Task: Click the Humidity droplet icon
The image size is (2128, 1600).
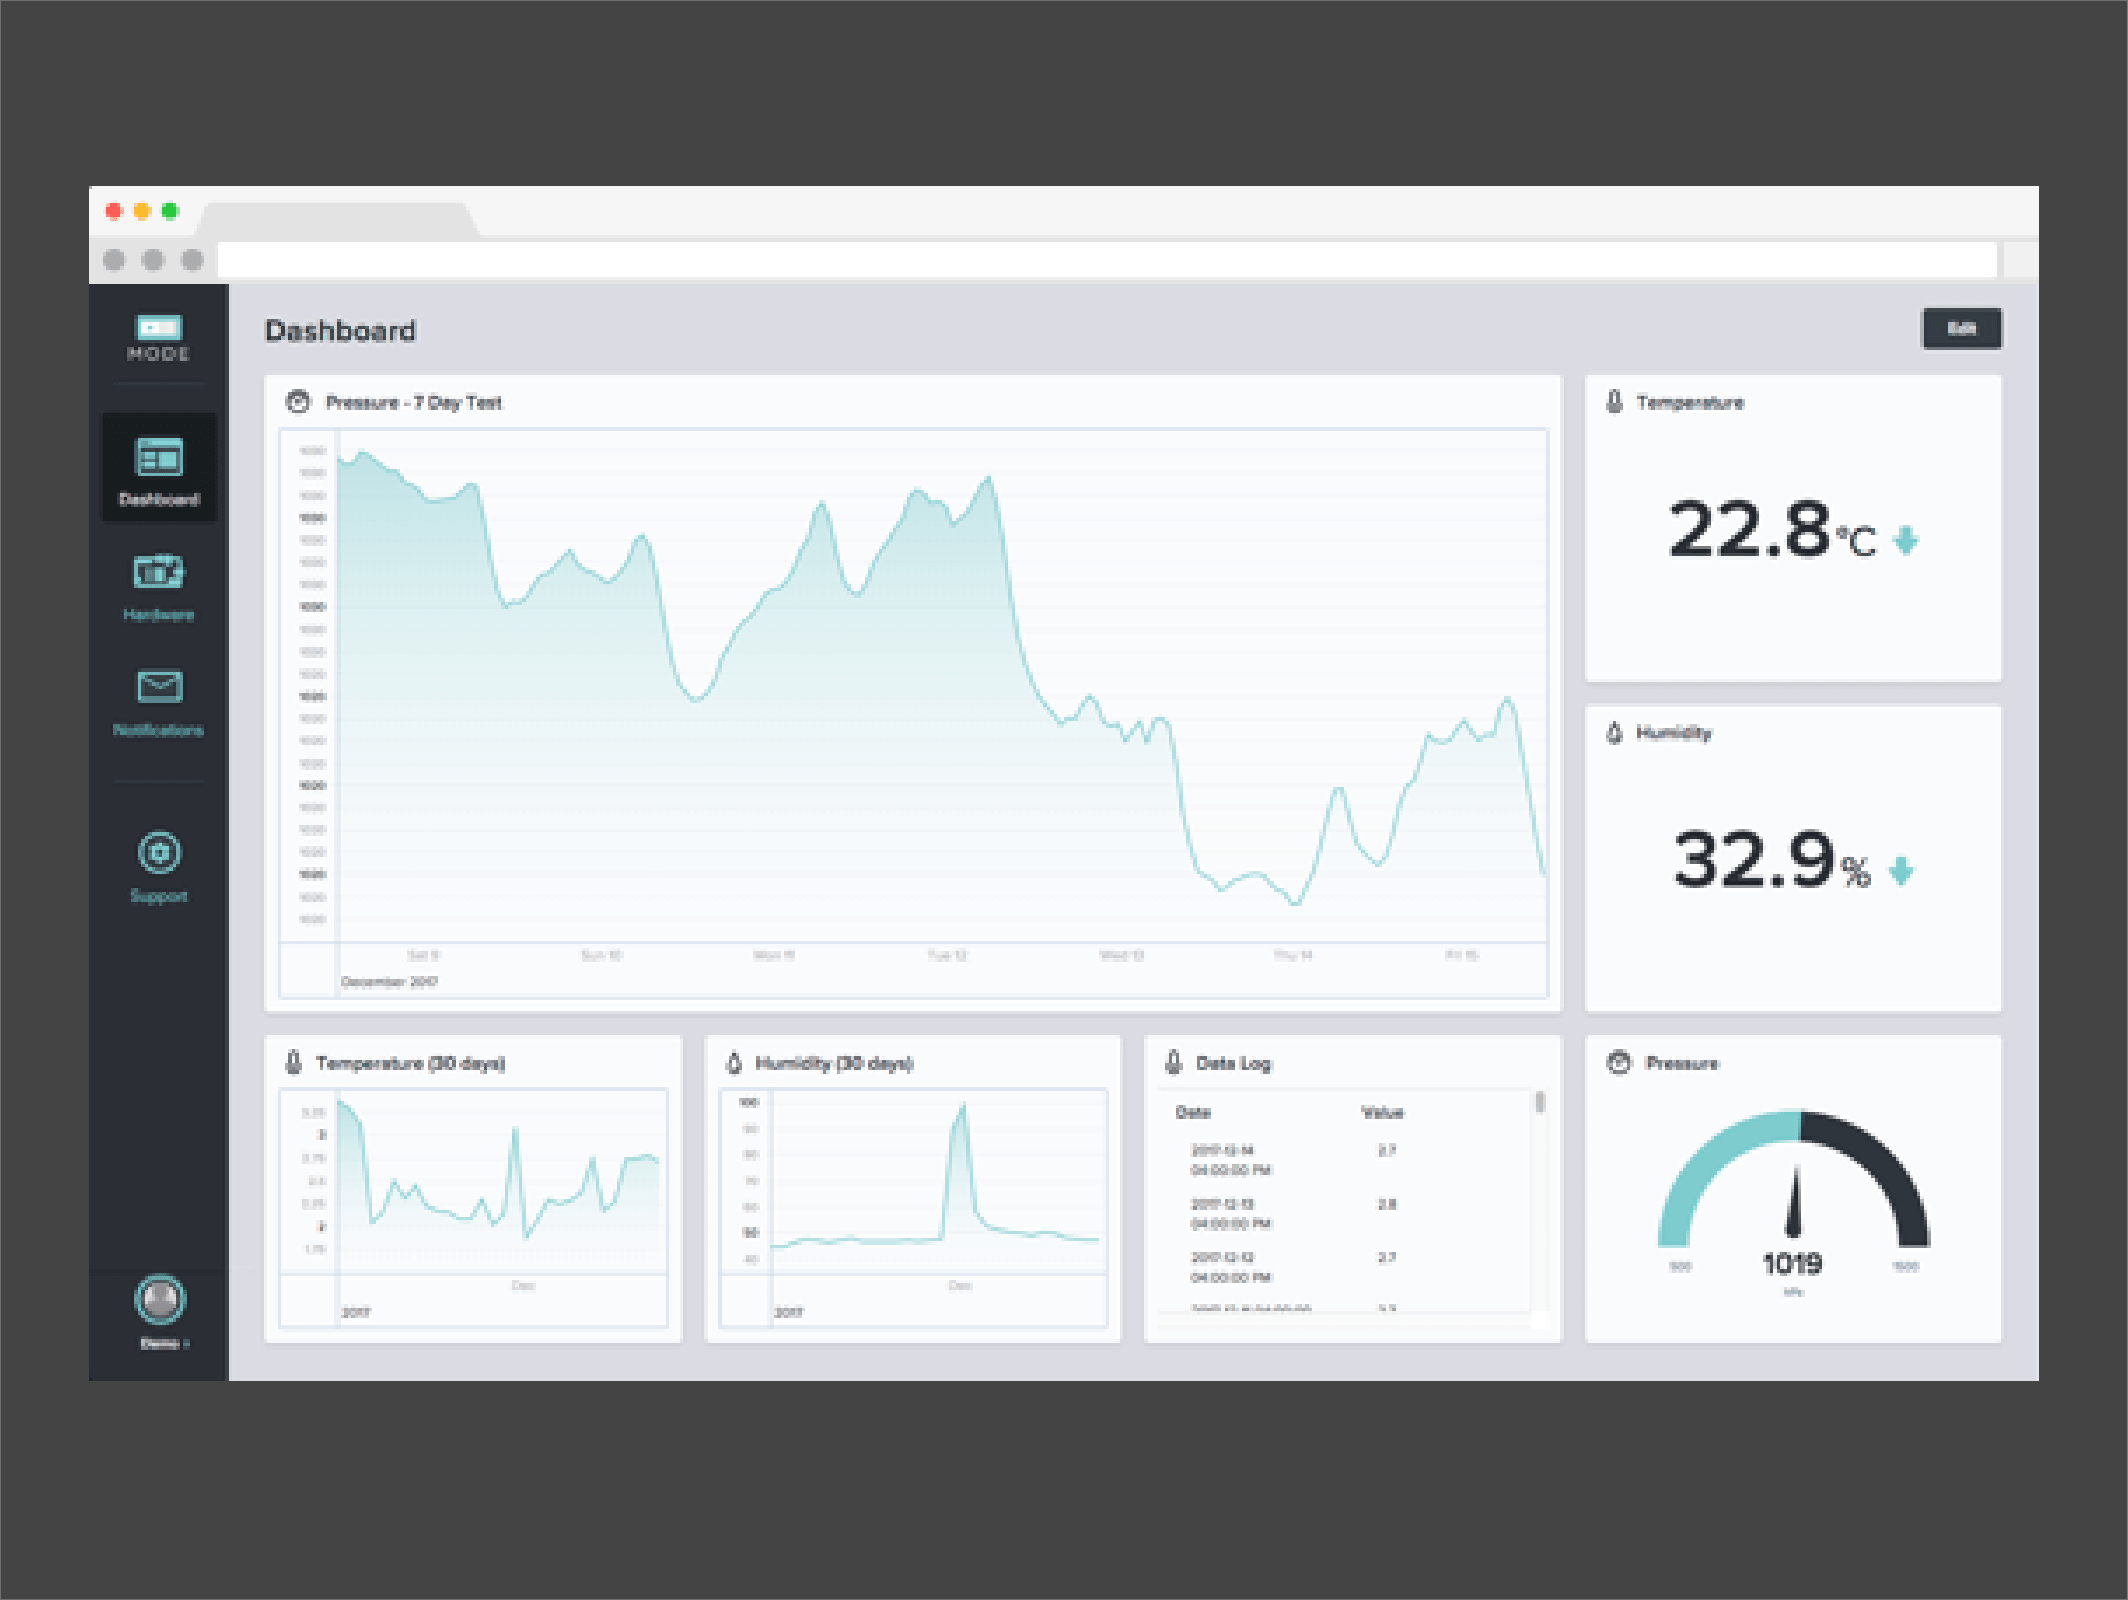Action: click(1614, 733)
